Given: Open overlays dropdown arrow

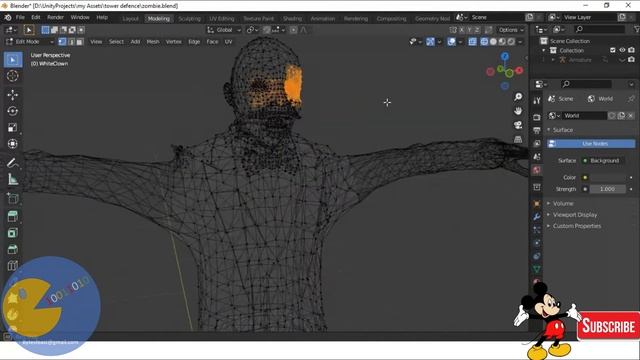Looking at the screenshot, I should (x=460, y=42).
